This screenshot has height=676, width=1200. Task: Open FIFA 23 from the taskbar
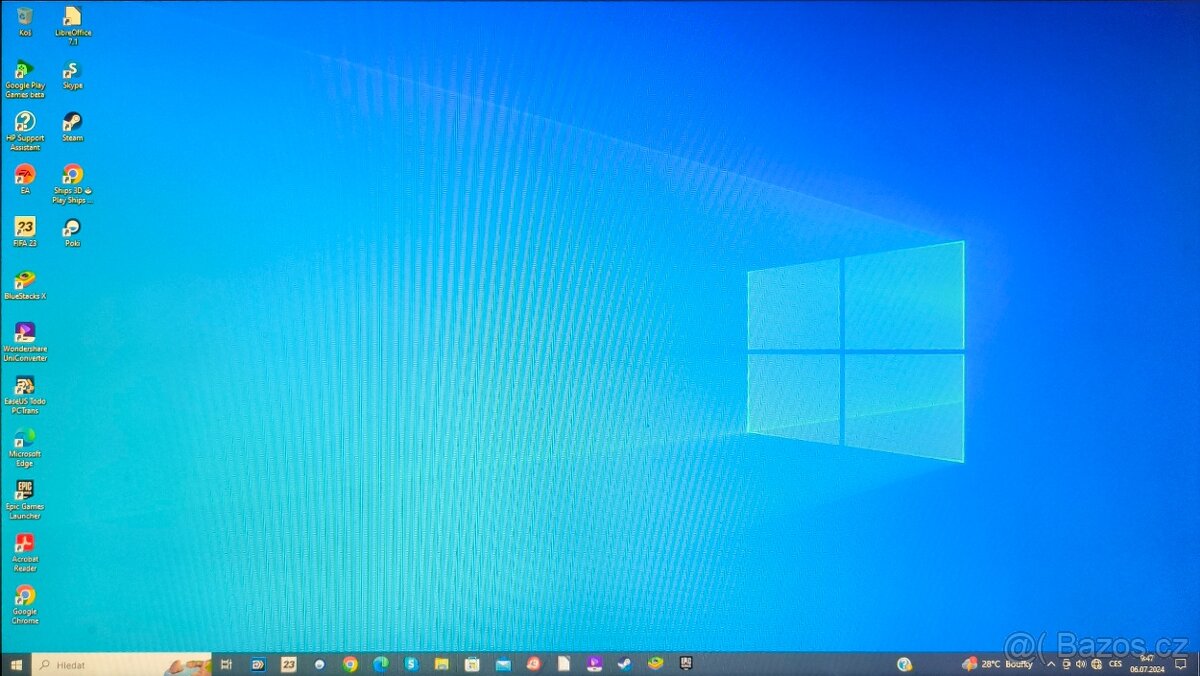289,664
